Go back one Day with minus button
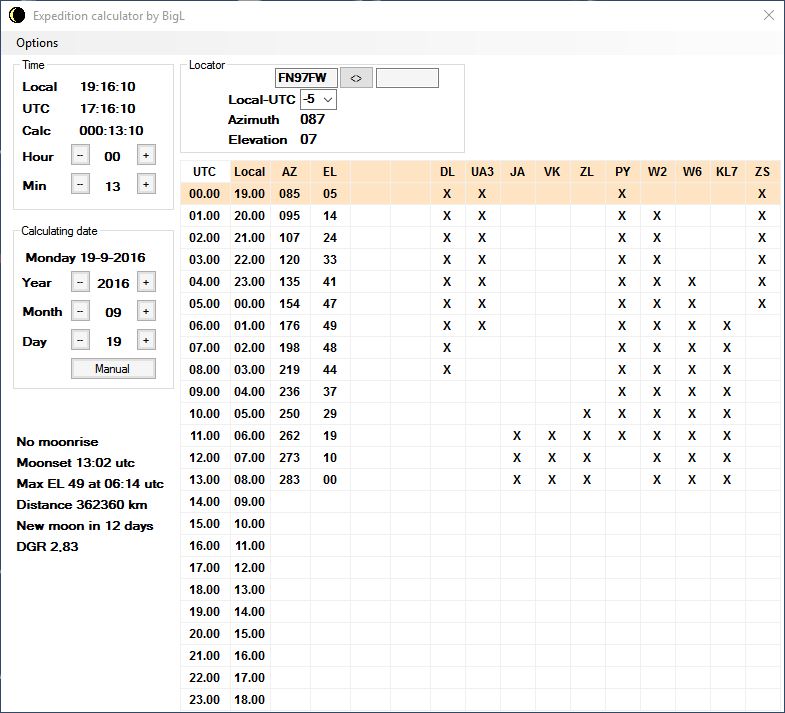The width and height of the screenshot is (785, 713). 80,340
